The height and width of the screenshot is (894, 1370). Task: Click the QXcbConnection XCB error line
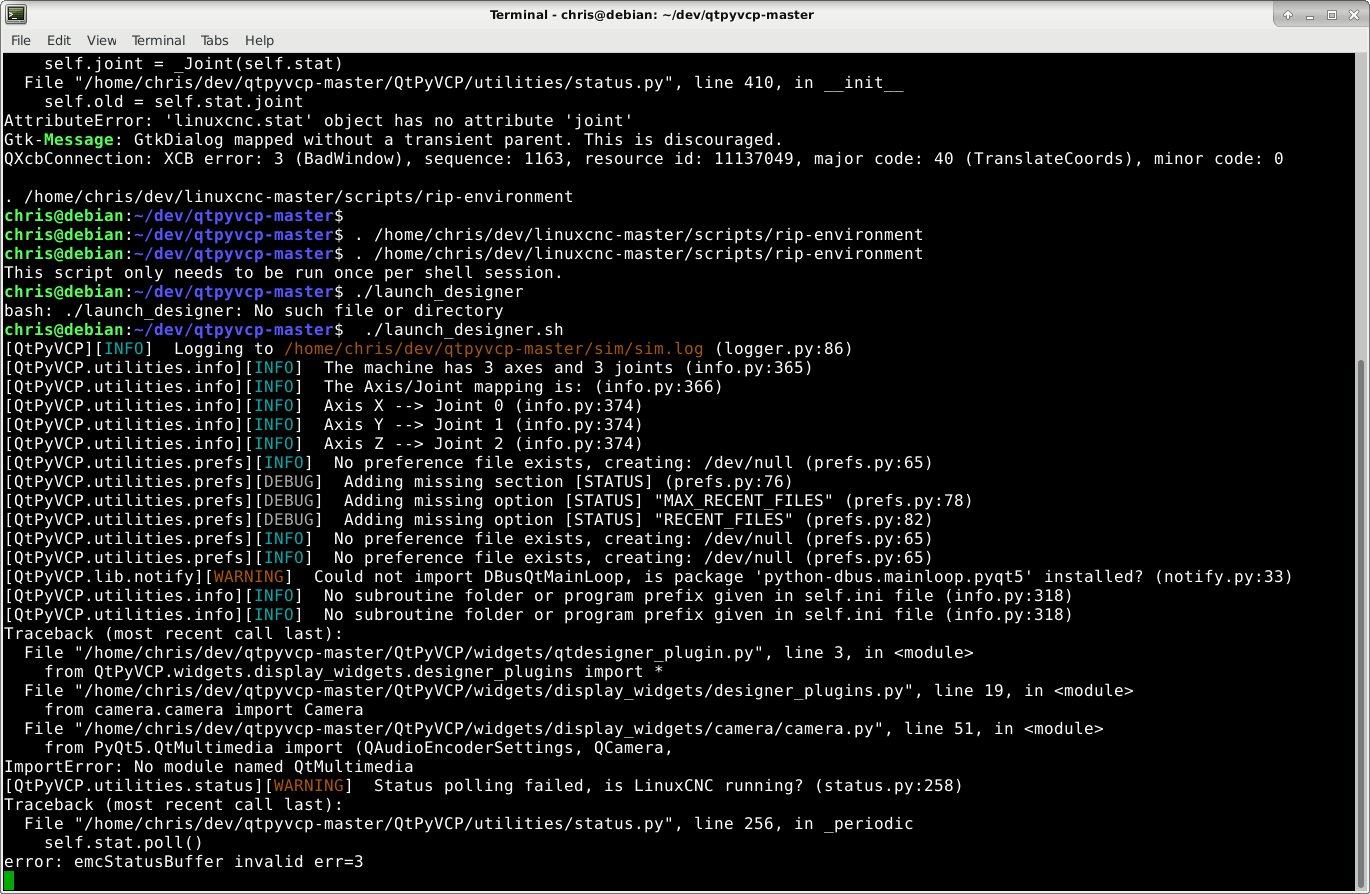[644, 159]
